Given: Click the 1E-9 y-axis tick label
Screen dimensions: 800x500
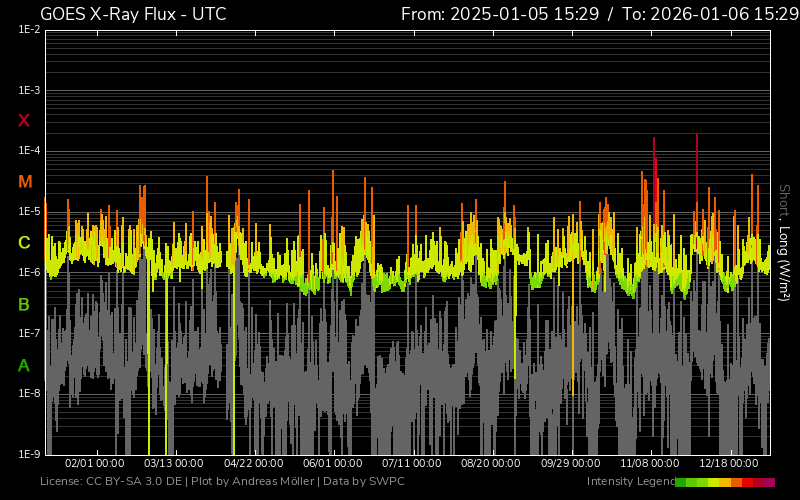Looking at the screenshot, I should (29, 454).
